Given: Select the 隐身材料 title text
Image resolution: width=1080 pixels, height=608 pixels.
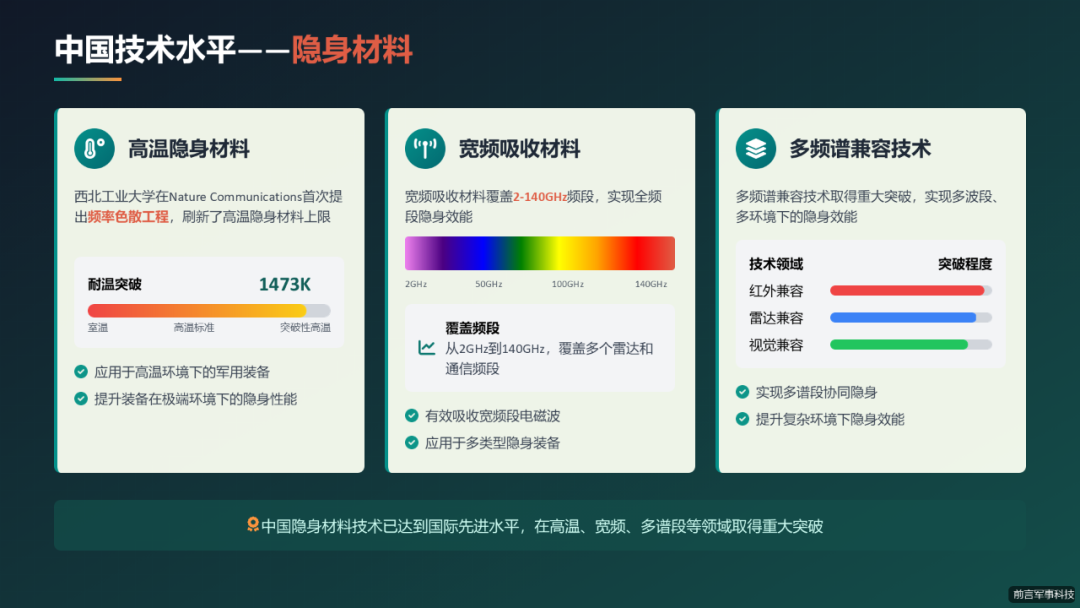Looking at the screenshot, I should tap(353, 48).
